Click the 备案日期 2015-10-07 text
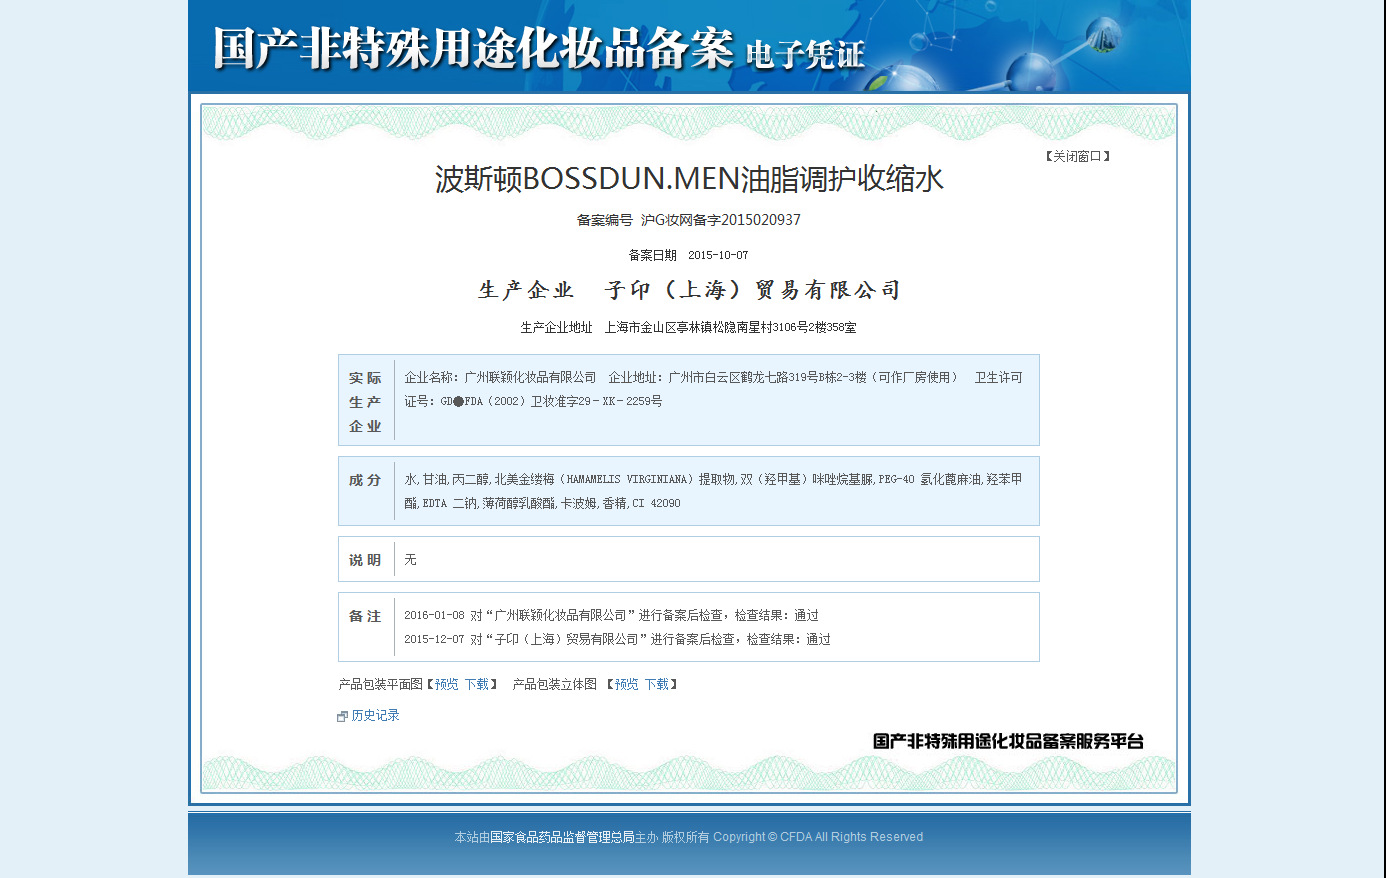Image resolution: width=1386 pixels, height=878 pixels. [689, 255]
